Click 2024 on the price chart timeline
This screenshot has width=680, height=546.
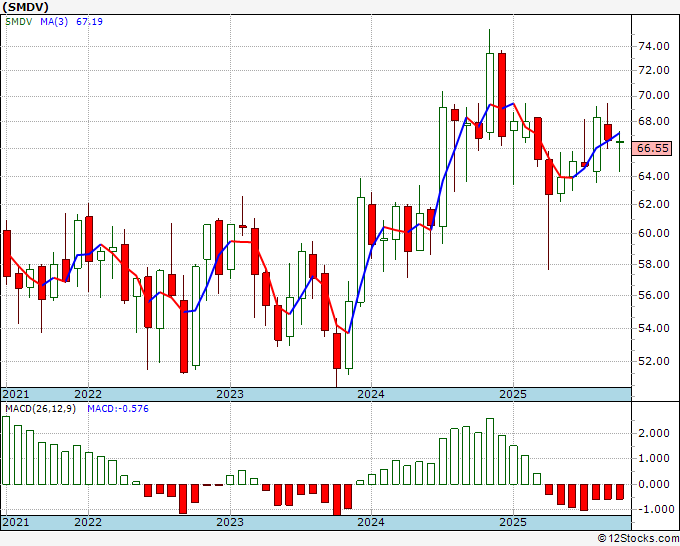pyautogui.click(x=371, y=394)
